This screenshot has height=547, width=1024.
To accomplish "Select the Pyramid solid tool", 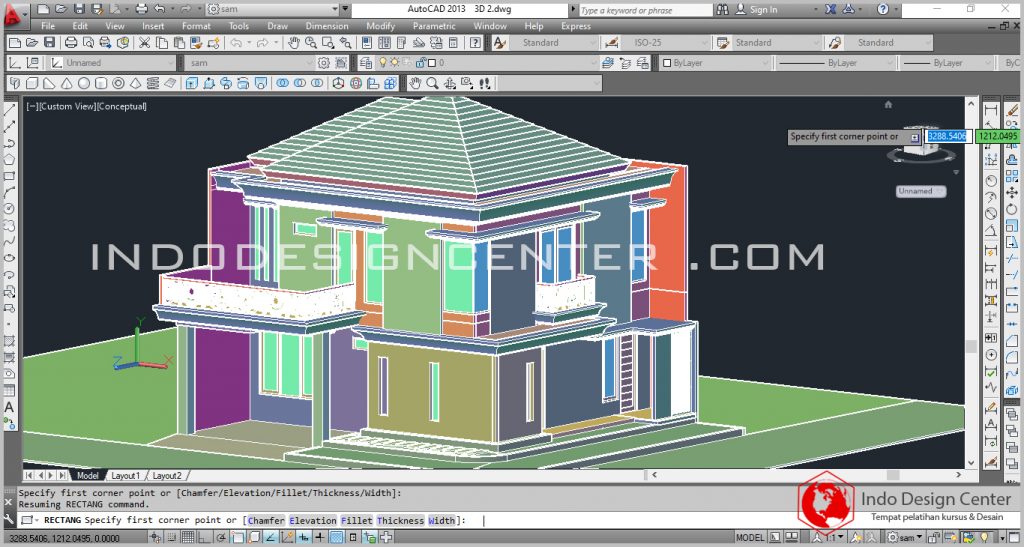I will click(x=135, y=84).
